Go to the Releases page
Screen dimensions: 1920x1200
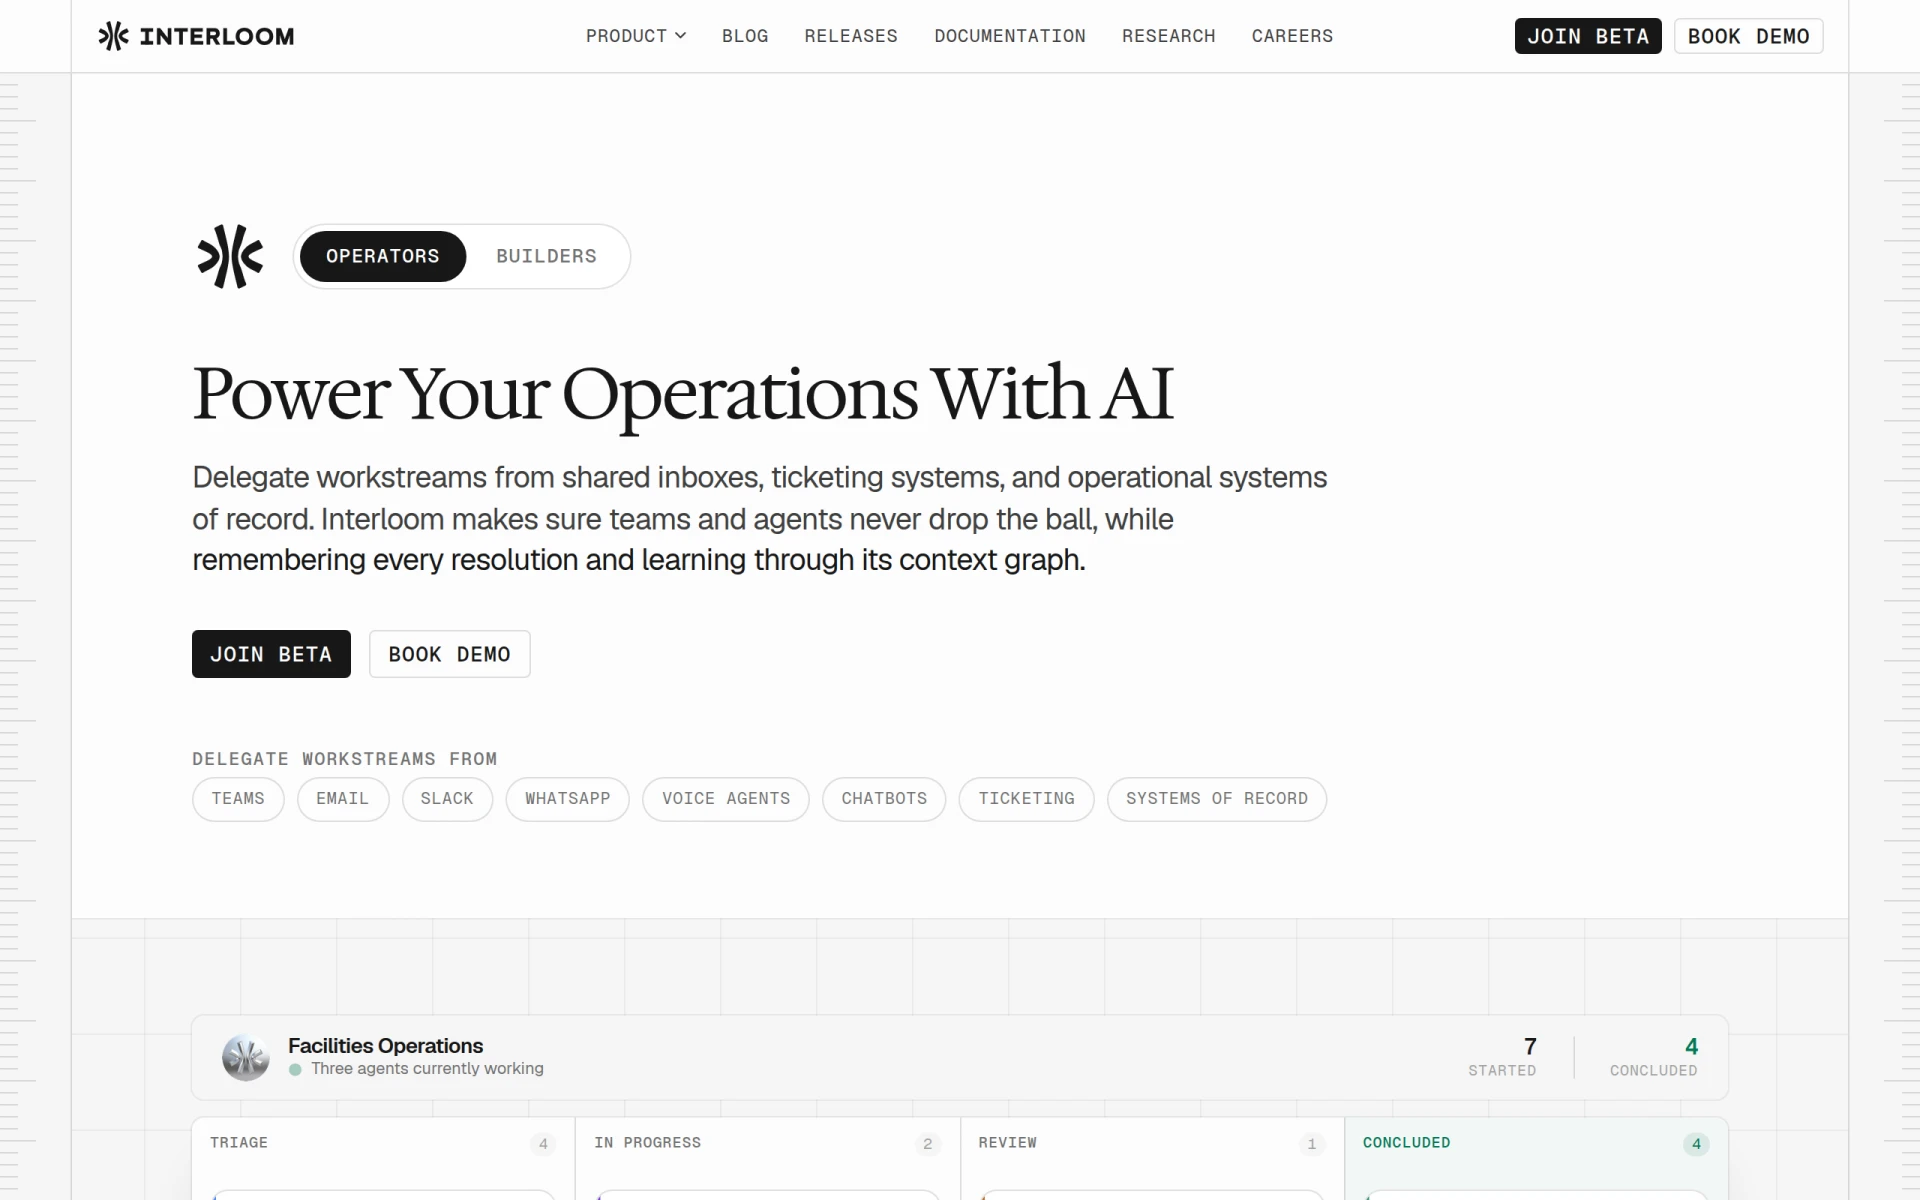click(851, 36)
